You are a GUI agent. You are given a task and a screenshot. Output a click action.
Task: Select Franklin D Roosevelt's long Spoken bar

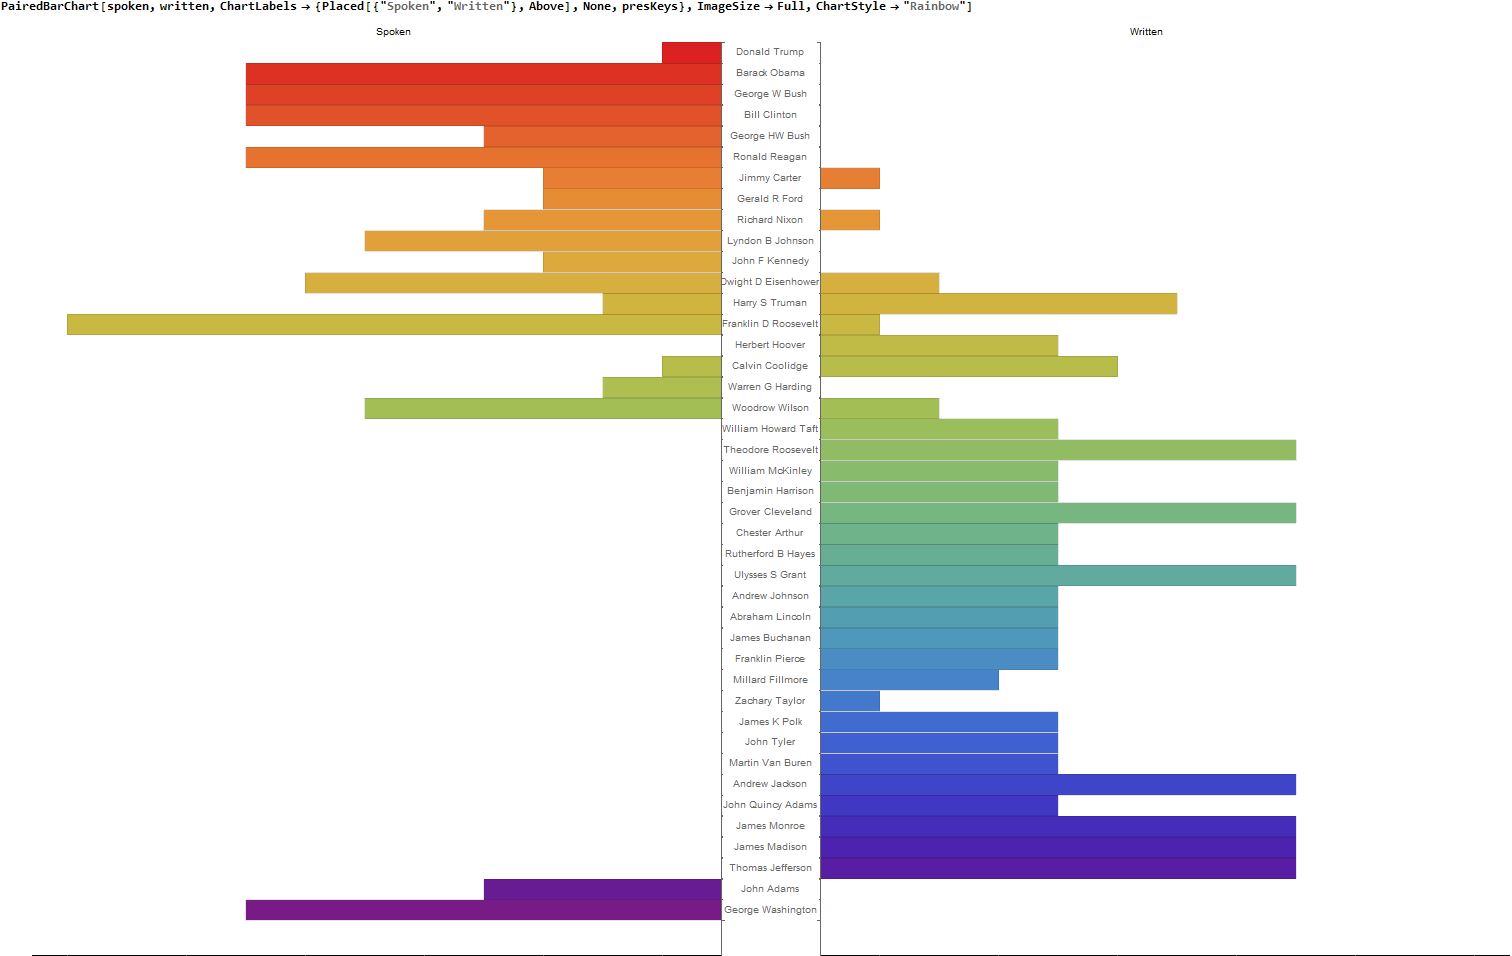pos(394,324)
